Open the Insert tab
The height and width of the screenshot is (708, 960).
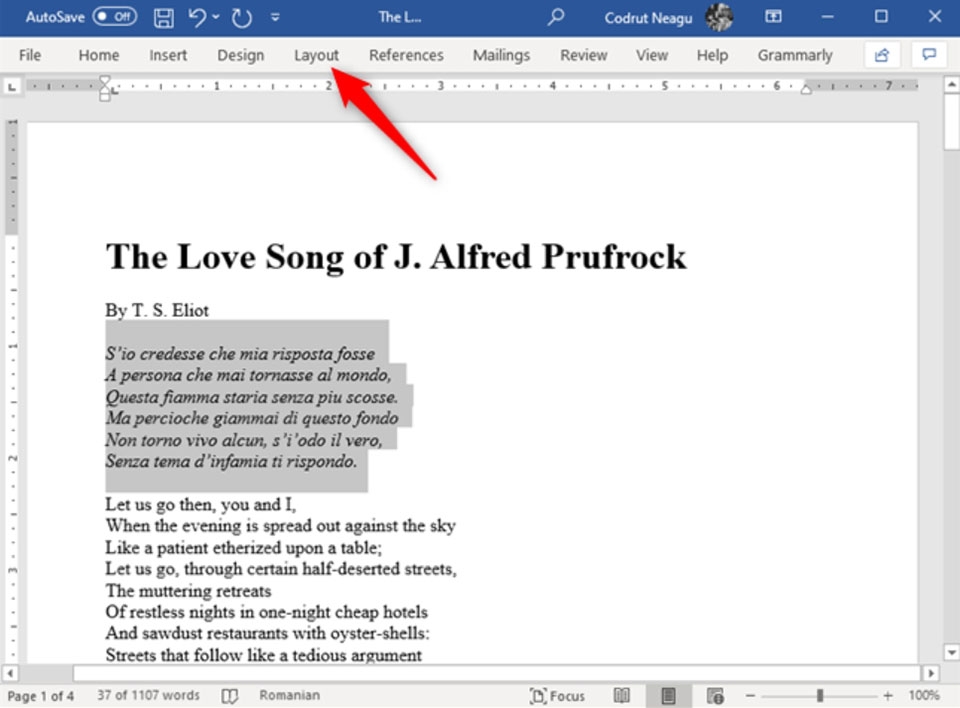coord(168,55)
